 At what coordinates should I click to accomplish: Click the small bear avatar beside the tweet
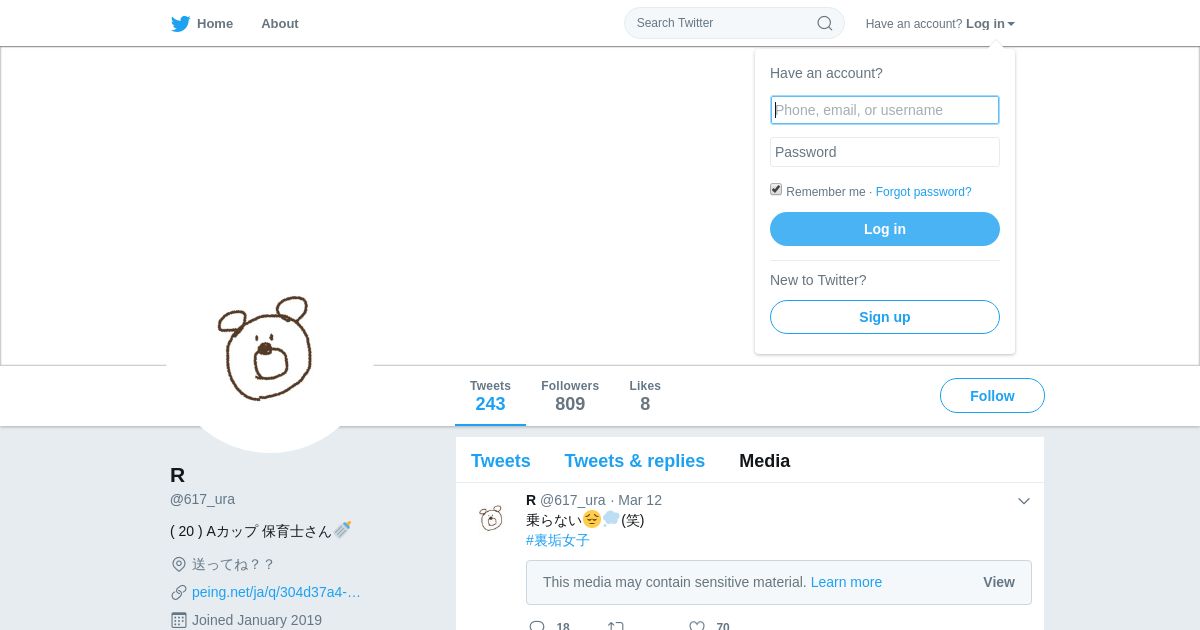490,517
